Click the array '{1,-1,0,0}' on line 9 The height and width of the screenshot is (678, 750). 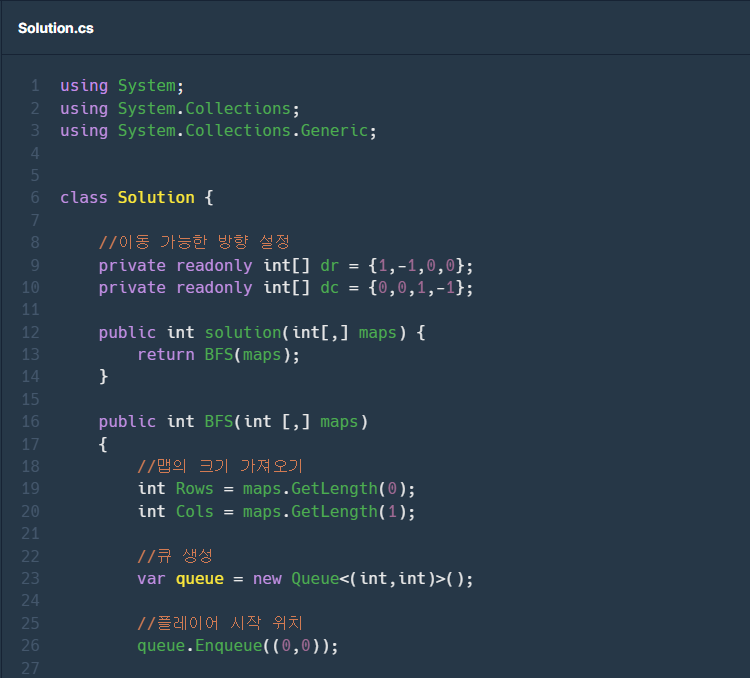pos(416,266)
